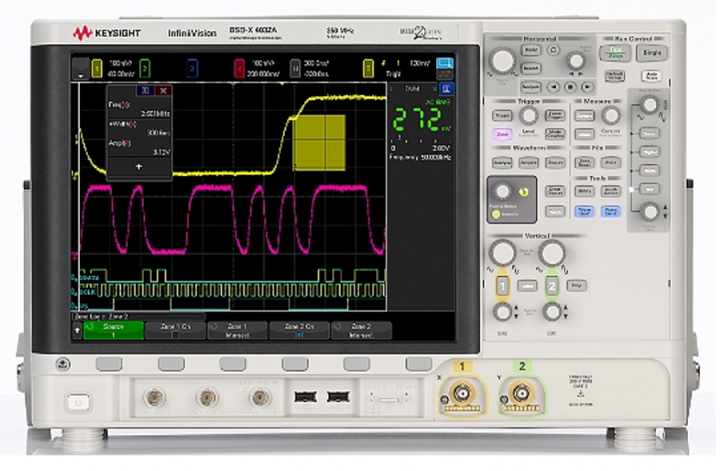
Task: Push the round zoom key beside Horiz
Action: tap(554, 50)
